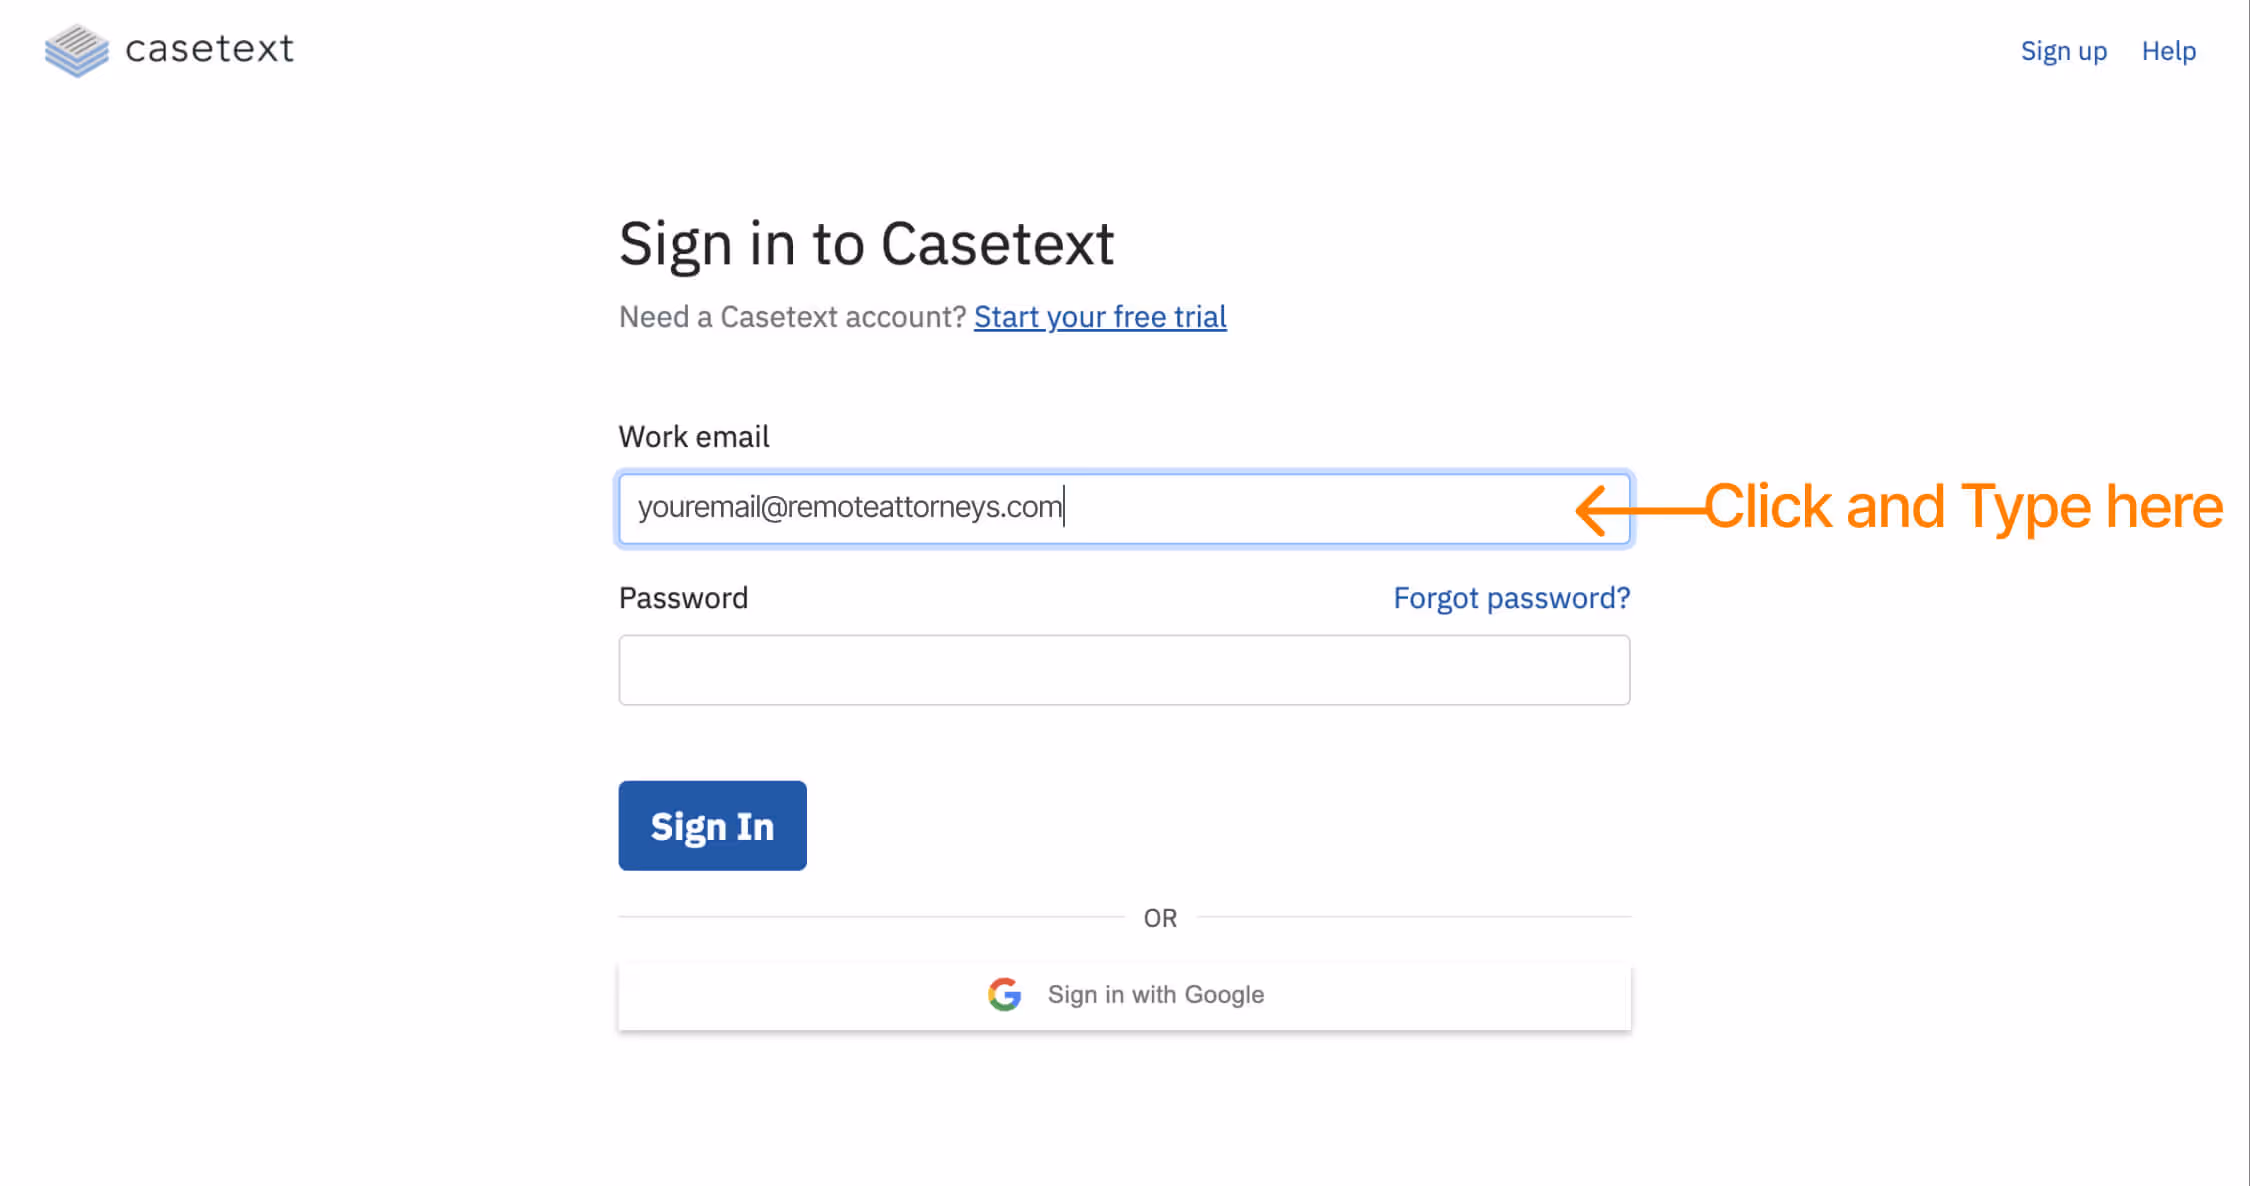Viewport: 2250px width, 1186px height.
Task: Click the Work email label
Action: point(694,436)
